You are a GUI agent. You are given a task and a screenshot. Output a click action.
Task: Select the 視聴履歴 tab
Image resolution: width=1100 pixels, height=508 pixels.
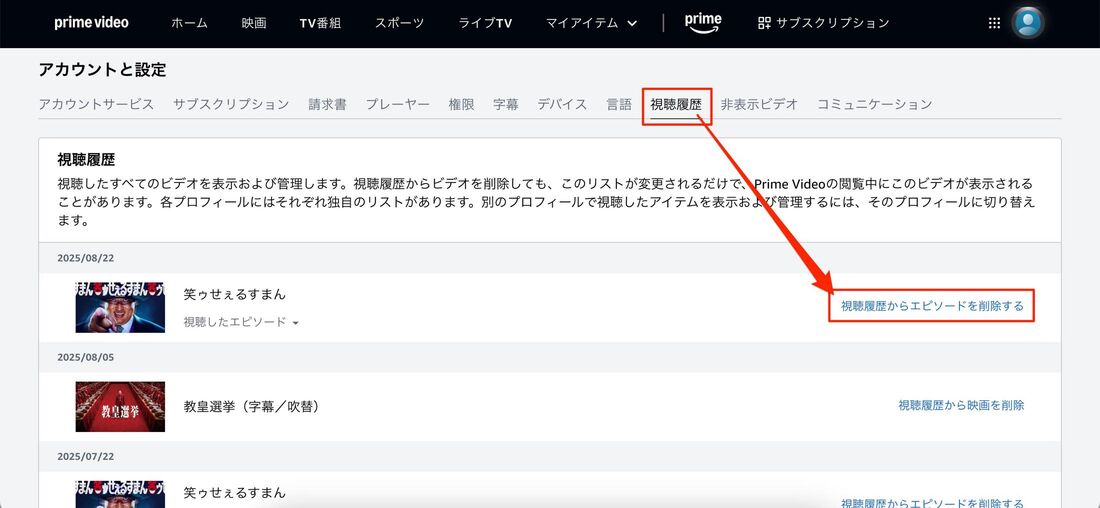pos(676,105)
